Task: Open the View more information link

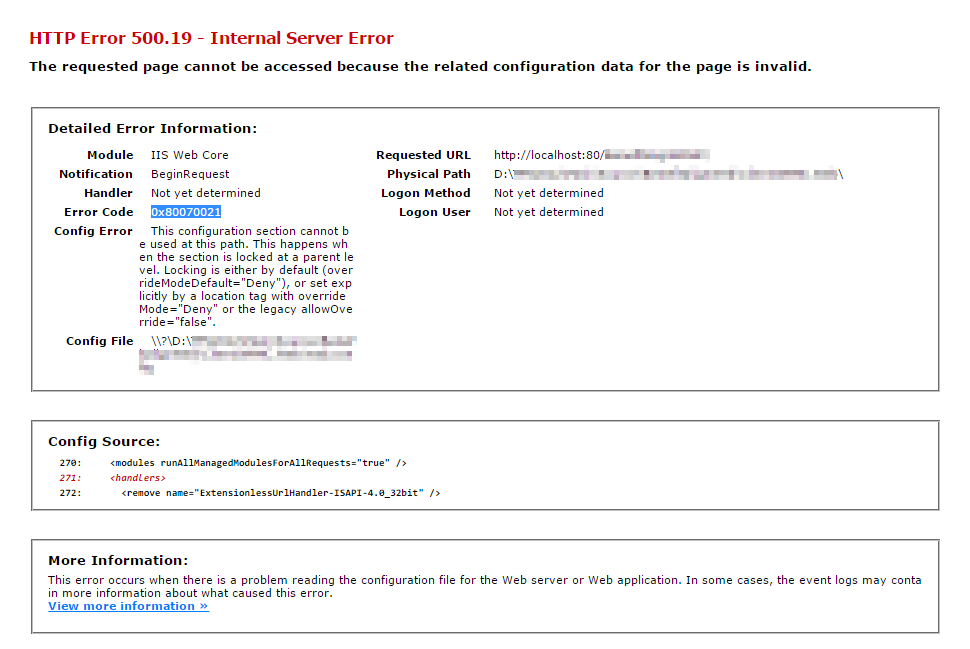Action: [x=128, y=606]
